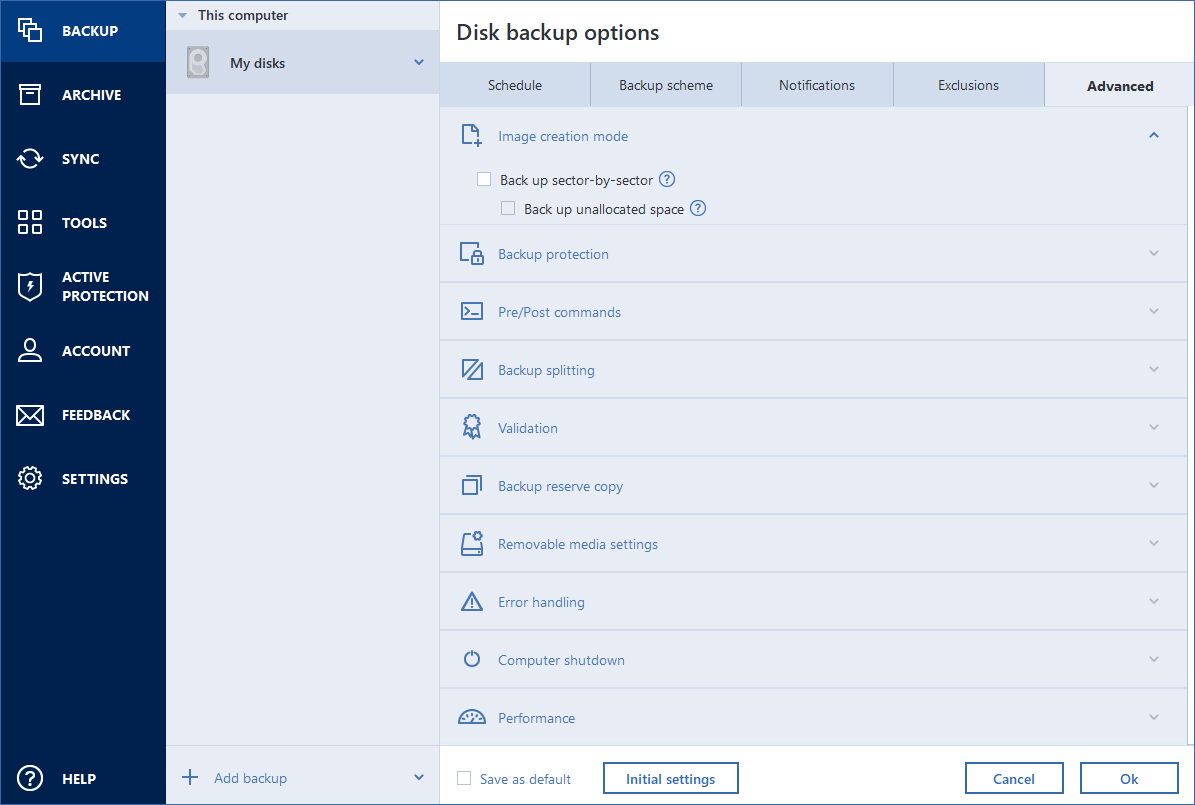Check the Back up unallocated space option

click(508, 209)
